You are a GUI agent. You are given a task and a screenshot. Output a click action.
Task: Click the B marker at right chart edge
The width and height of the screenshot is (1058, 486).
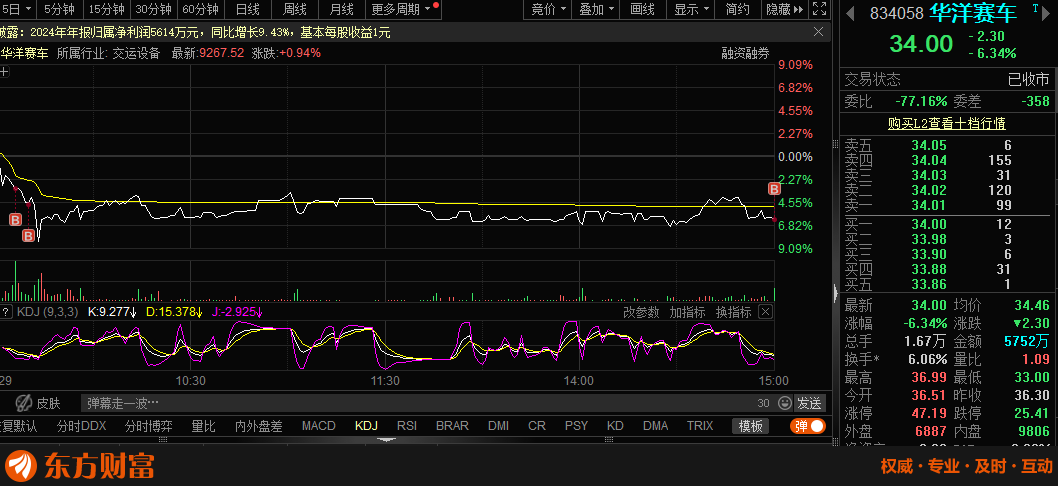[x=775, y=188]
